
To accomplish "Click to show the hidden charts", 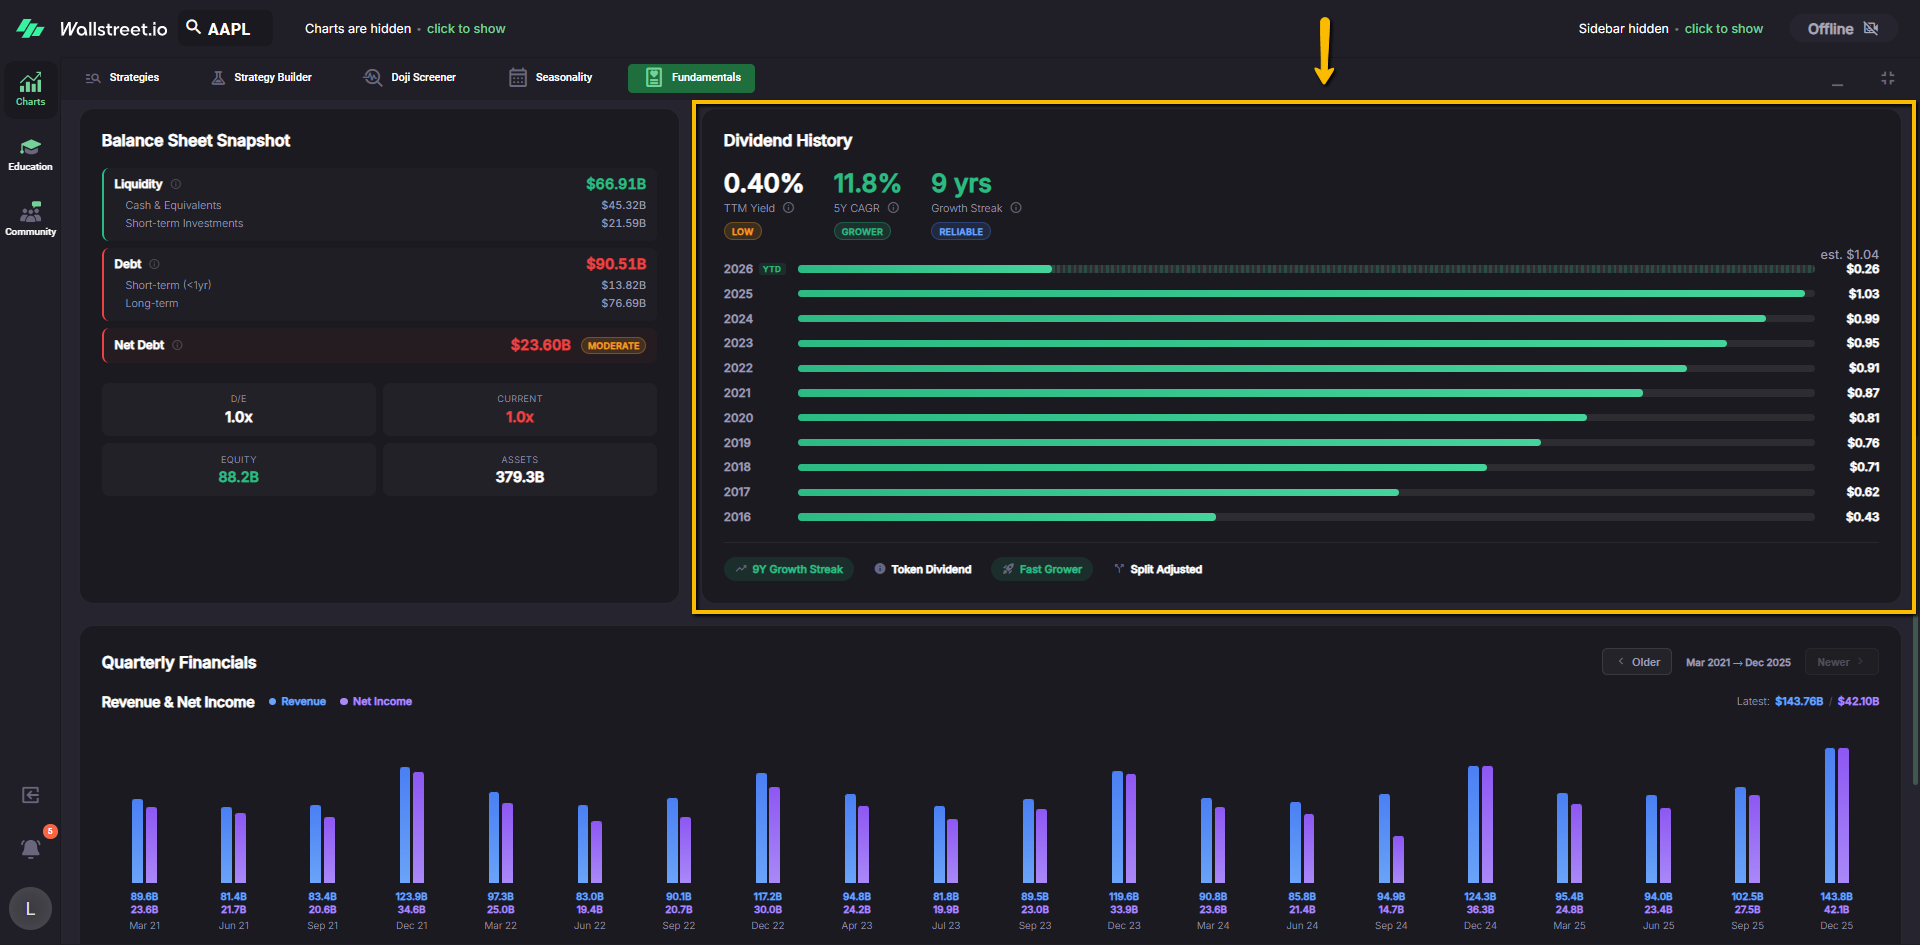I will (466, 29).
